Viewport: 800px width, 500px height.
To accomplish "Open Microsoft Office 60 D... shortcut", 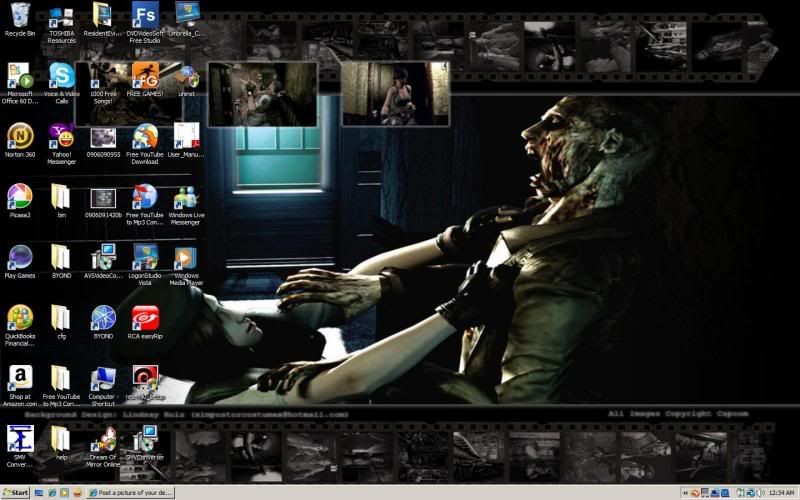I will point(20,83).
